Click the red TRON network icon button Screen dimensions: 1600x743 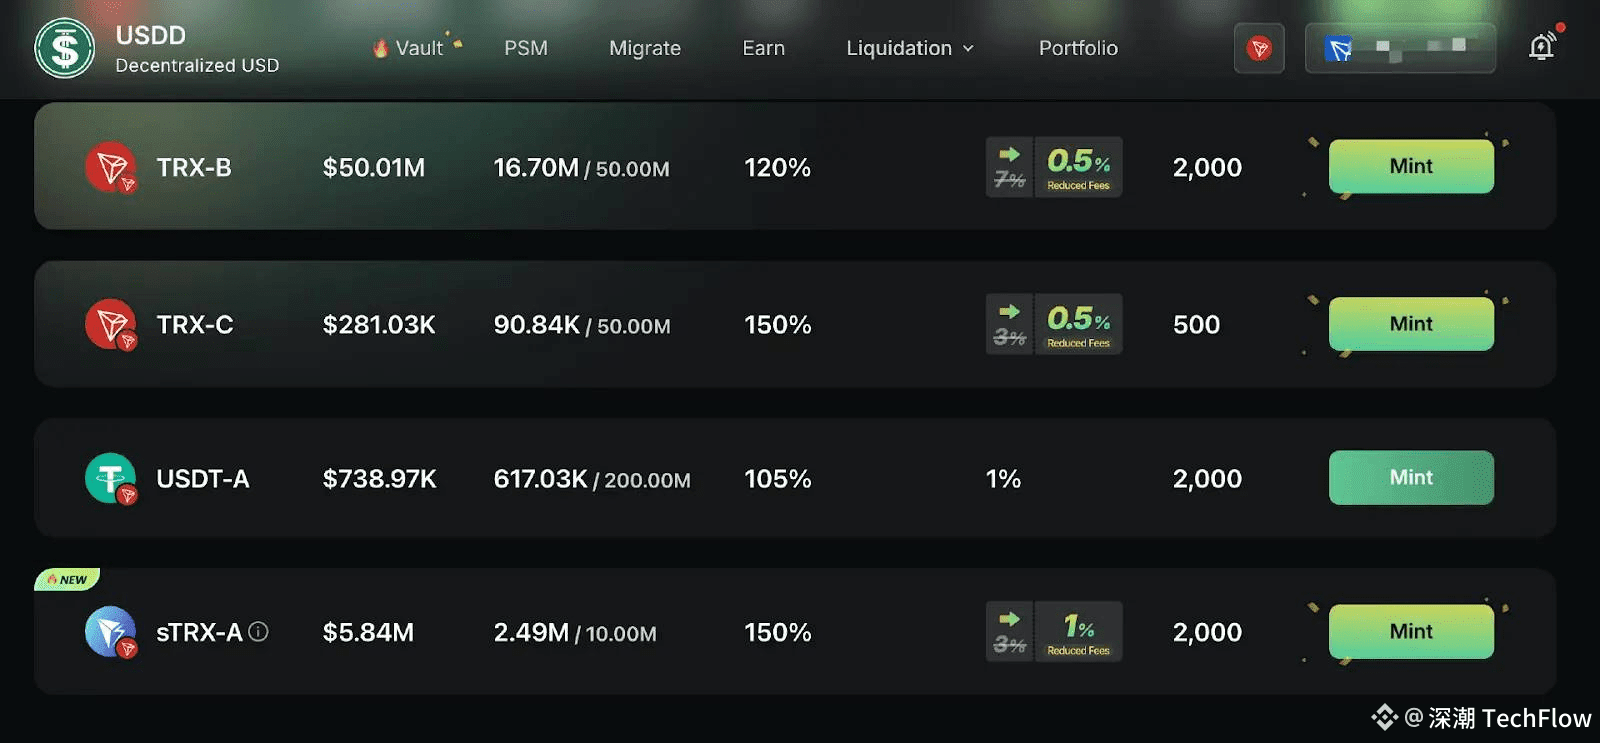[1259, 48]
